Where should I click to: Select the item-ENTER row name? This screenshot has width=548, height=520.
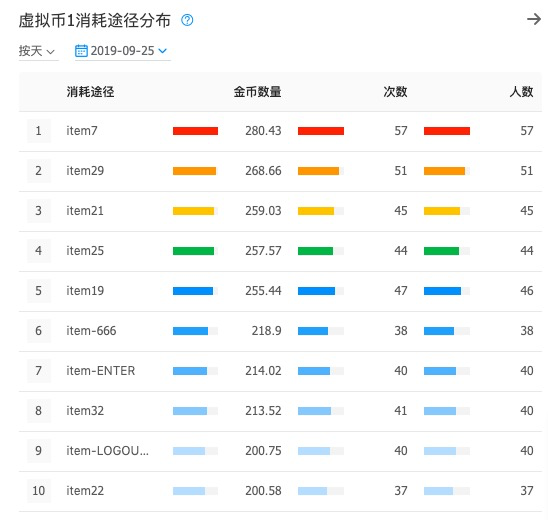click(101, 371)
